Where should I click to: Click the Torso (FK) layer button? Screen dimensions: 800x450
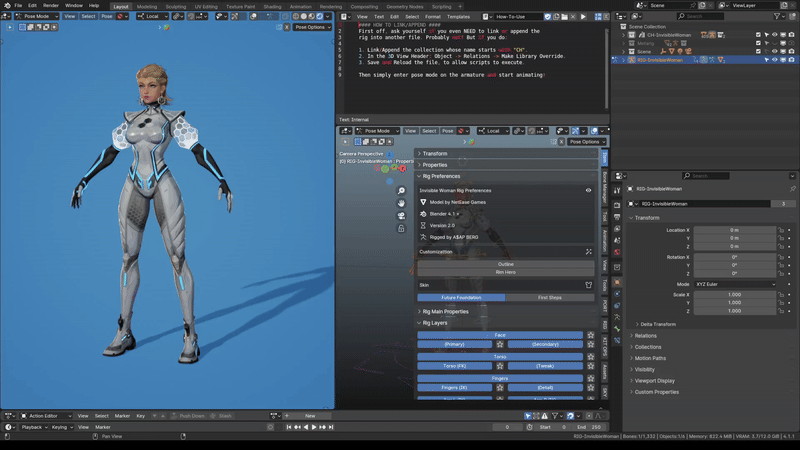click(455, 366)
